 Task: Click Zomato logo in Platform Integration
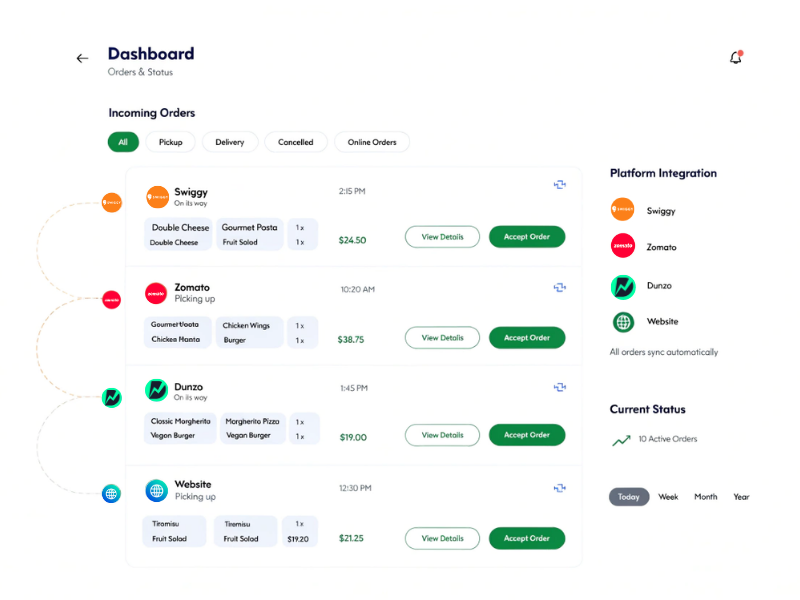[x=623, y=246]
